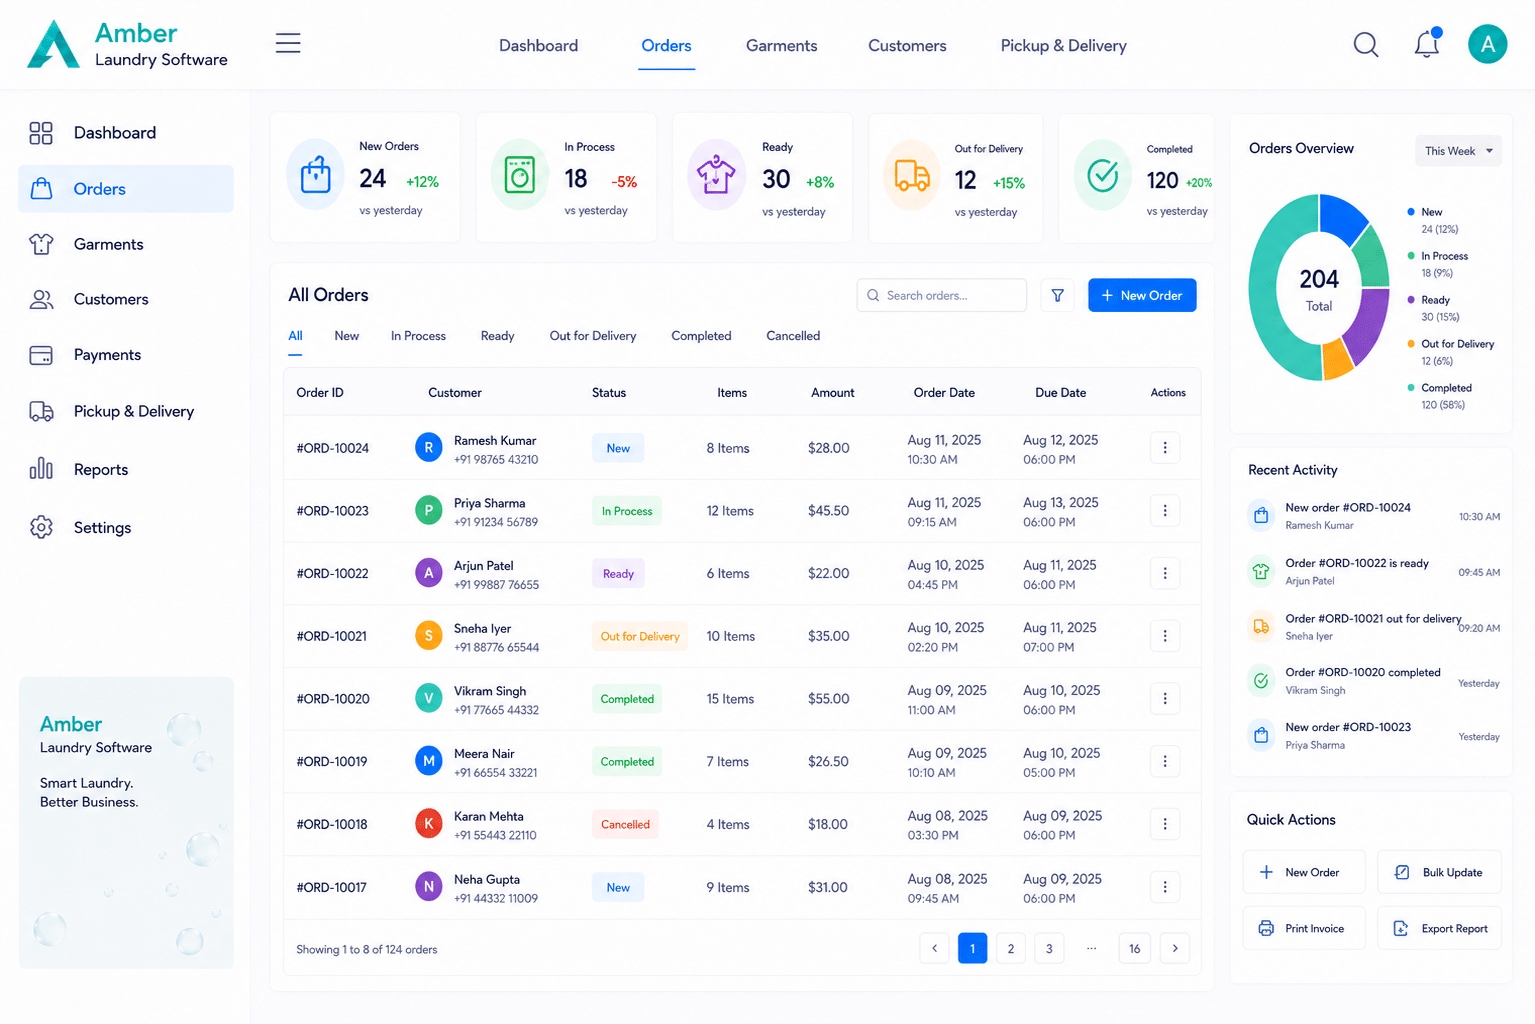Go to the previous orders page
The height and width of the screenshot is (1024, 1535).
point(934,948)
